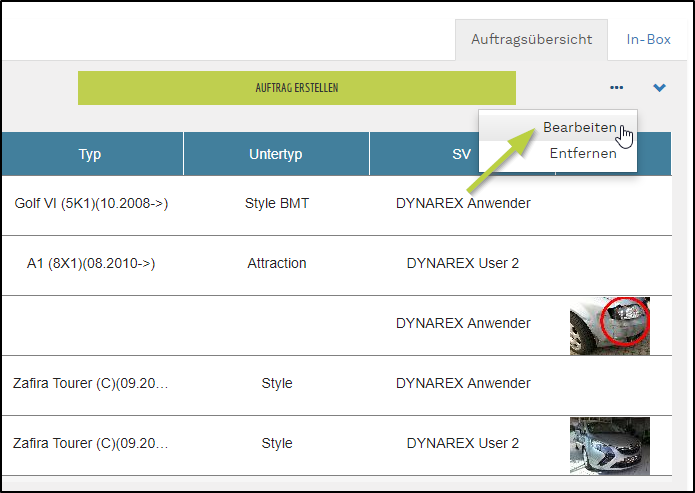
Task: Click DYNAREX Anwender in the Golf VI row
Action: (462, 204)
